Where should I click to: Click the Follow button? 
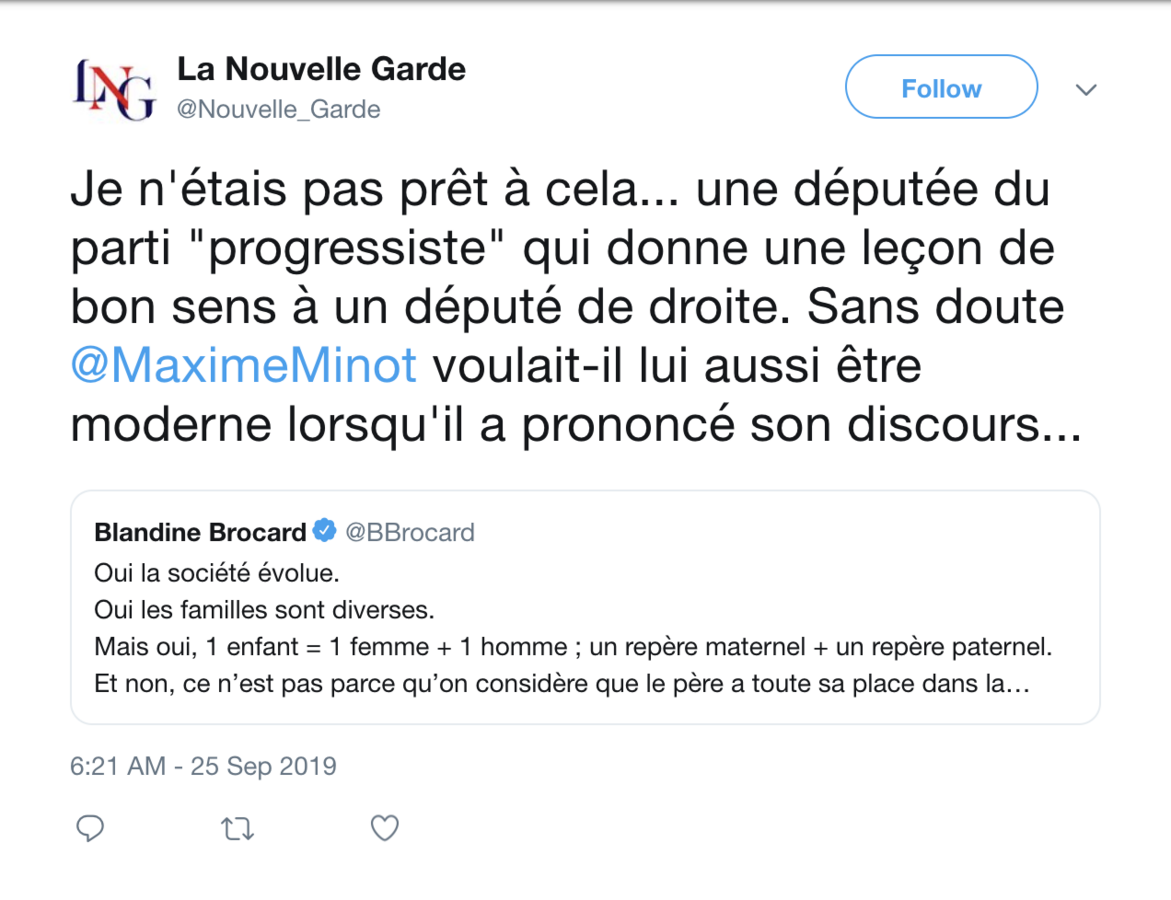coord(940,87)
